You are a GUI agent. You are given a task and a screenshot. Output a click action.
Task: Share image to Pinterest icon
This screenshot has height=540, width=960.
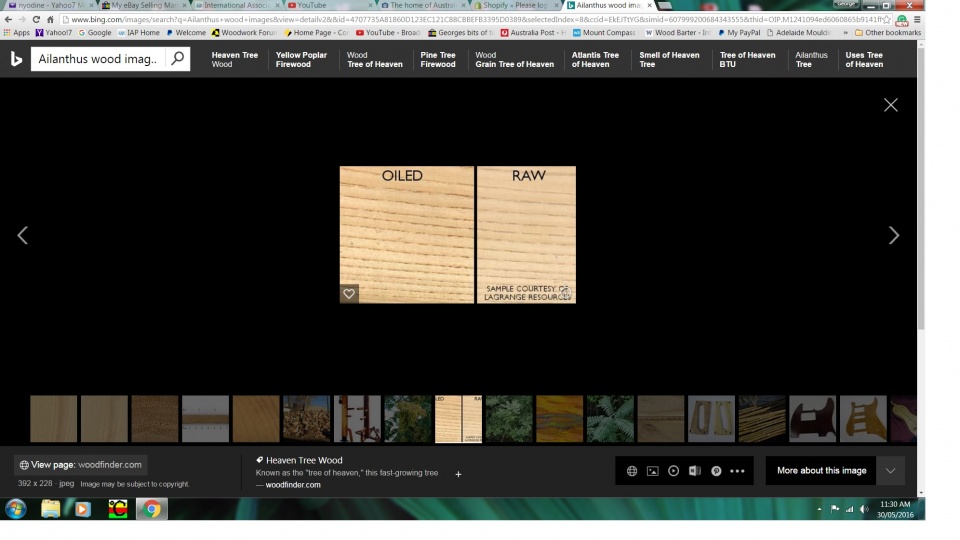pyautogui.click(x=716, y=471)
